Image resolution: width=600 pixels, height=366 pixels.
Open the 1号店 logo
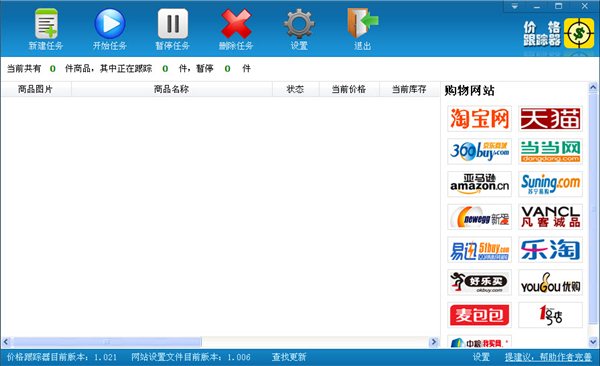point(550,315)
